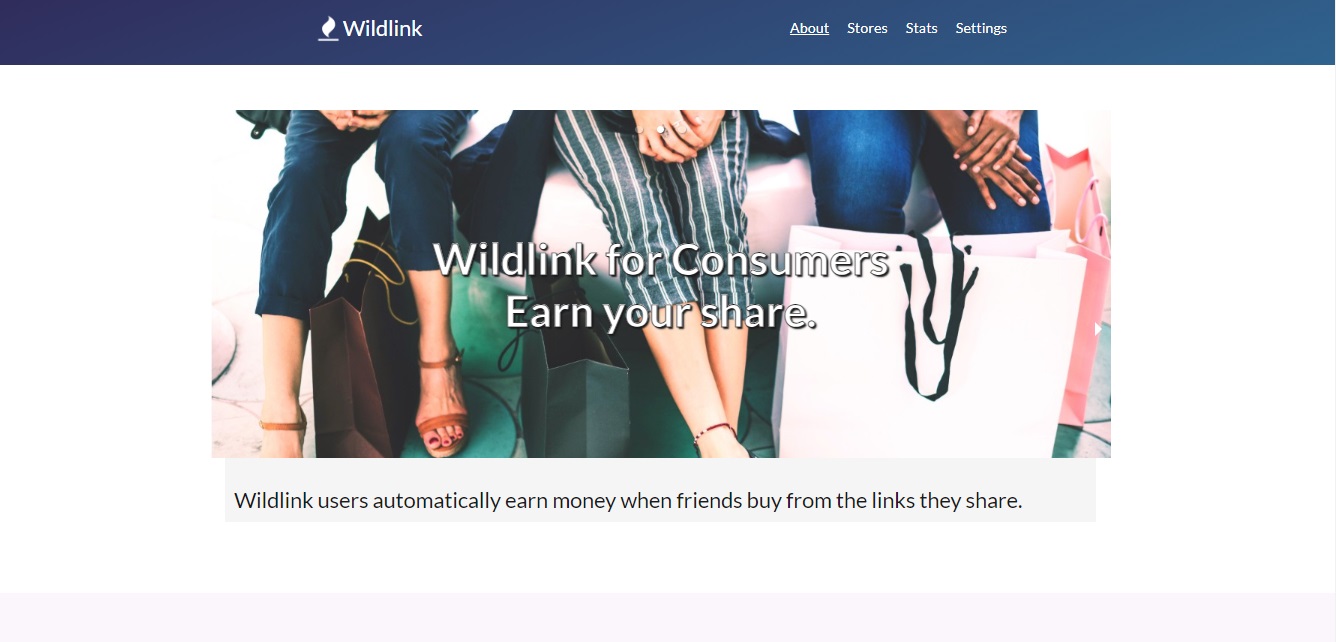Click the lavender section below the slideshow

[668, 617]
